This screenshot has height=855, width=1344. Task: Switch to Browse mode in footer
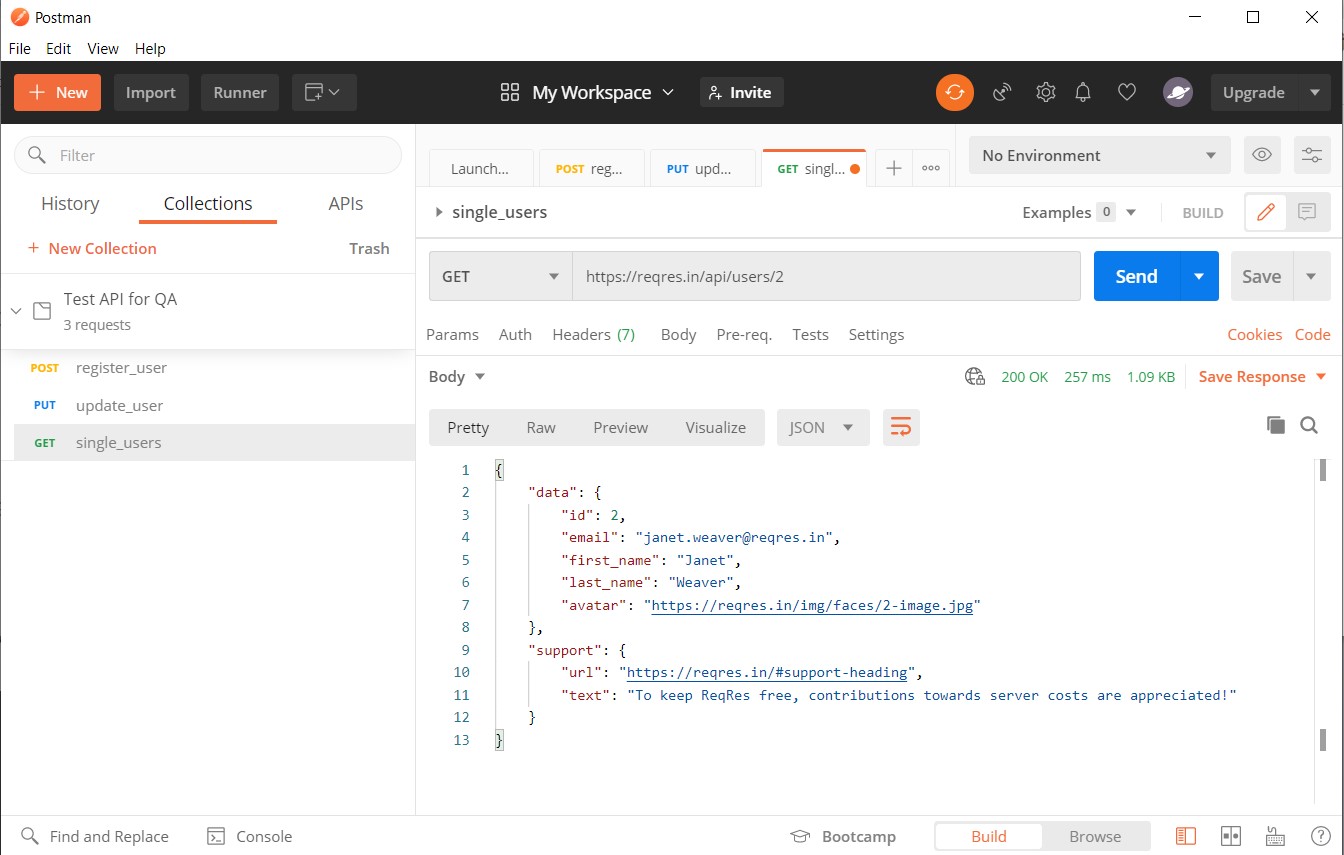[x=1095, y=836]
